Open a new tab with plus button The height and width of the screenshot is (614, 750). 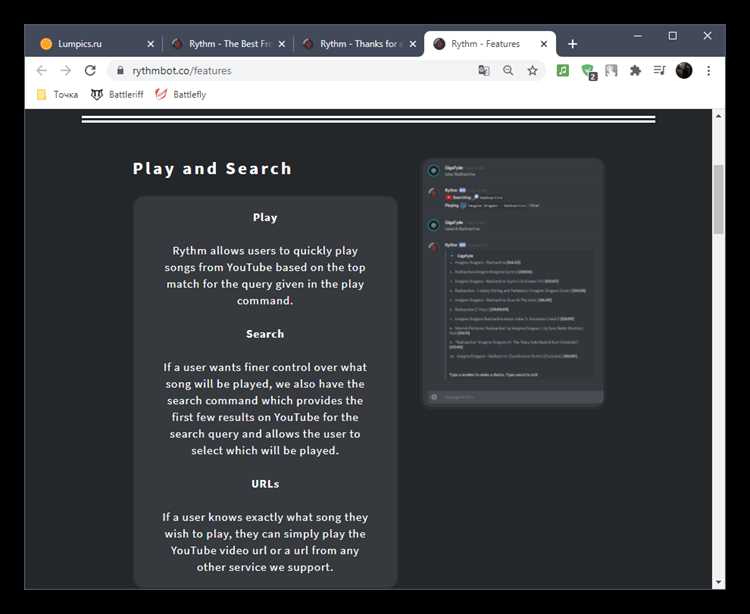[x=573, y=44]
